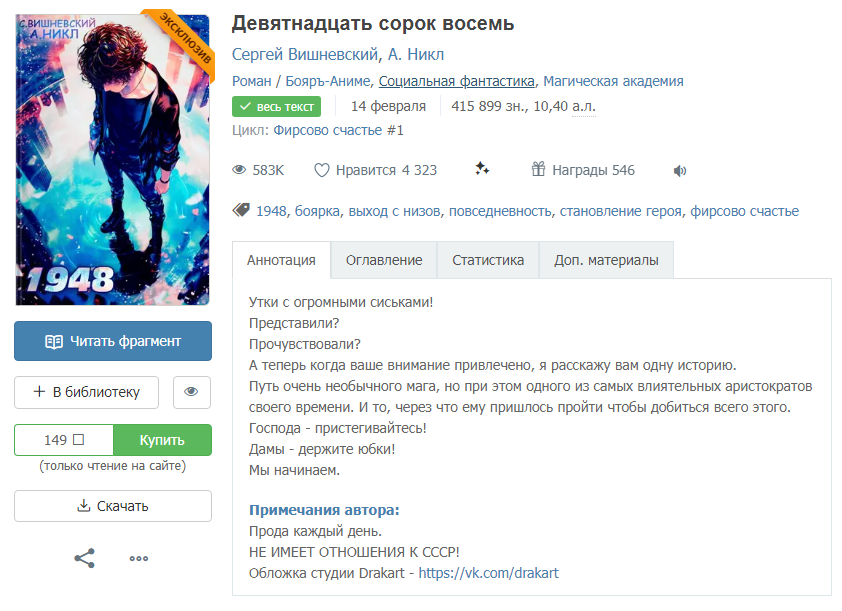Screen dimensions: 842x611
Task: Switch to the Оглавление tab
Action: click(x=384, y=260)
